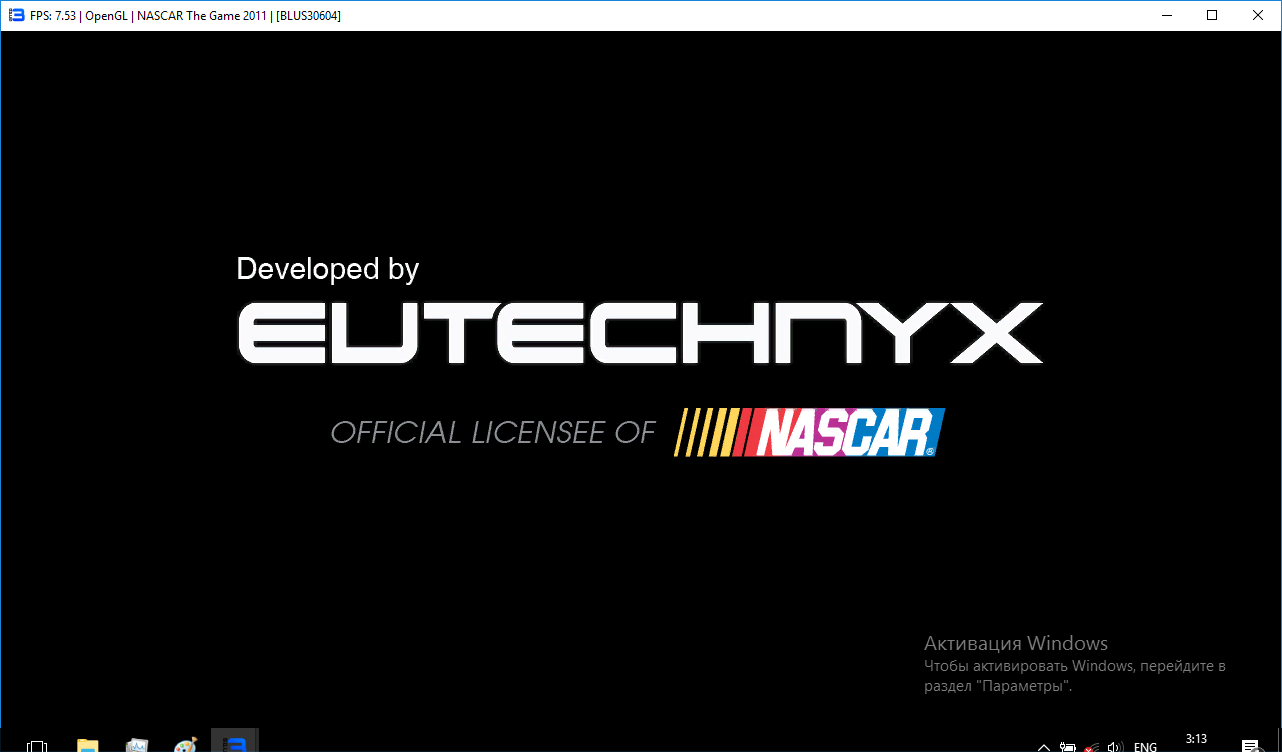Launch Paint from the taskbar

[186, 745]
